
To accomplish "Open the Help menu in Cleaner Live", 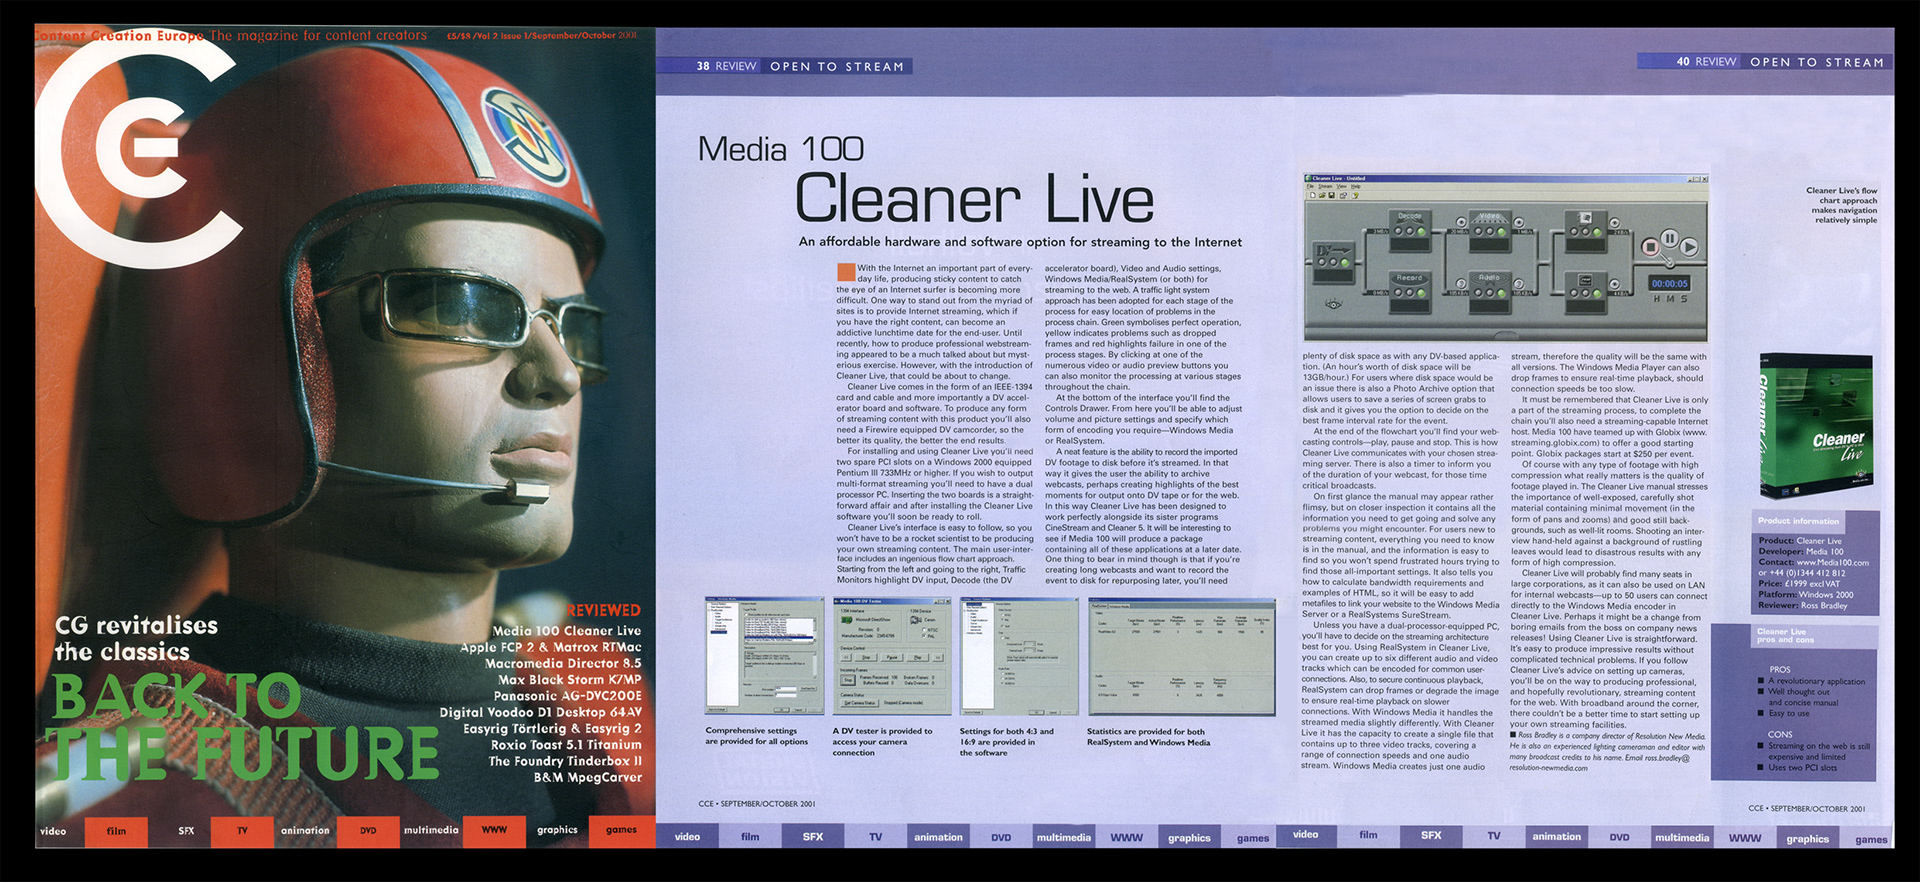I will 1355,187.
